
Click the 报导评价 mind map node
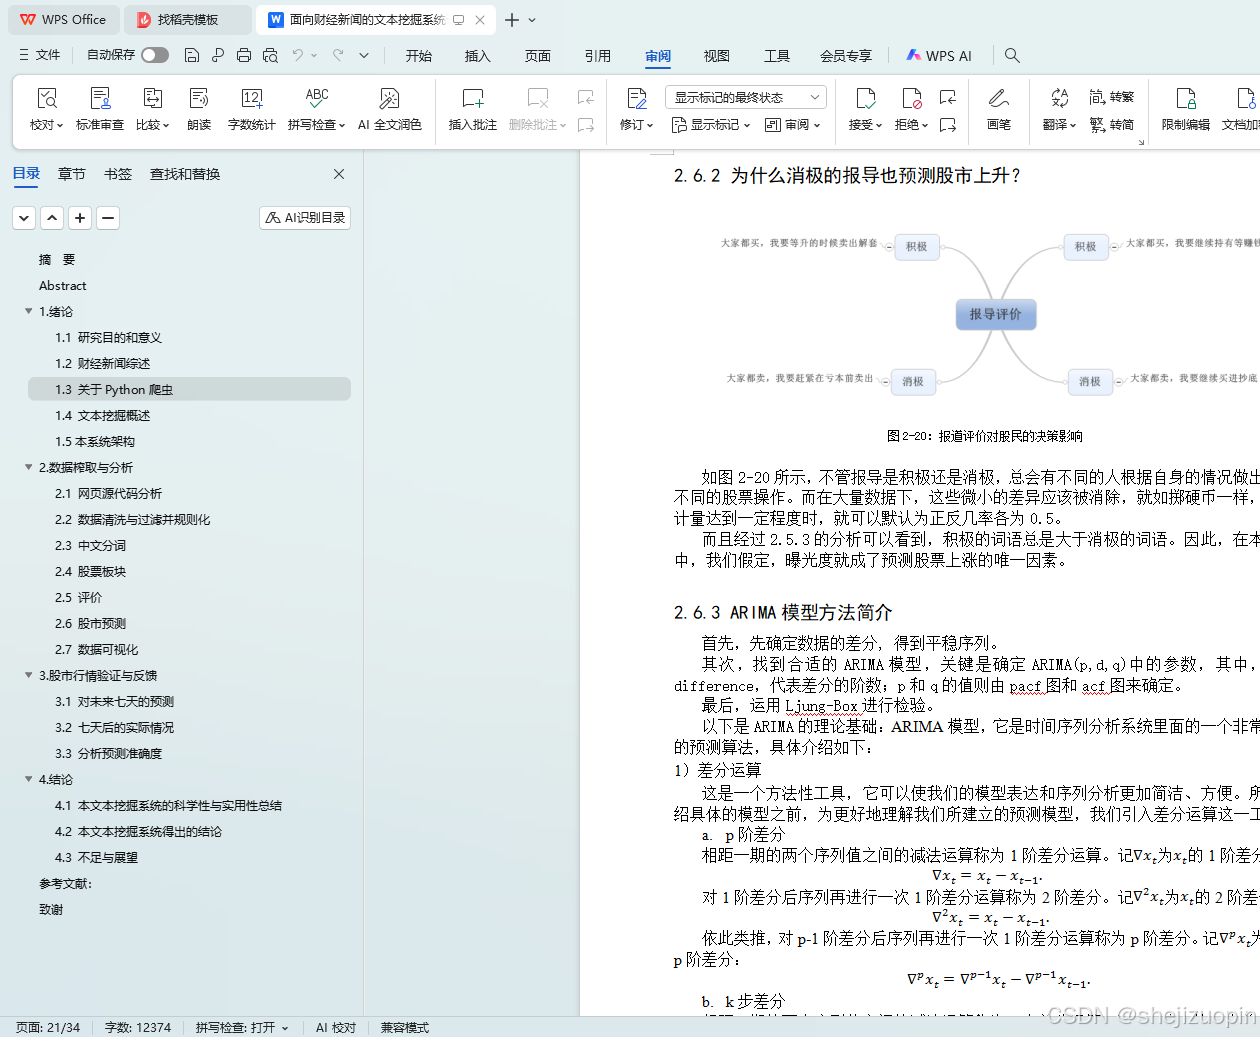[996, 314]
